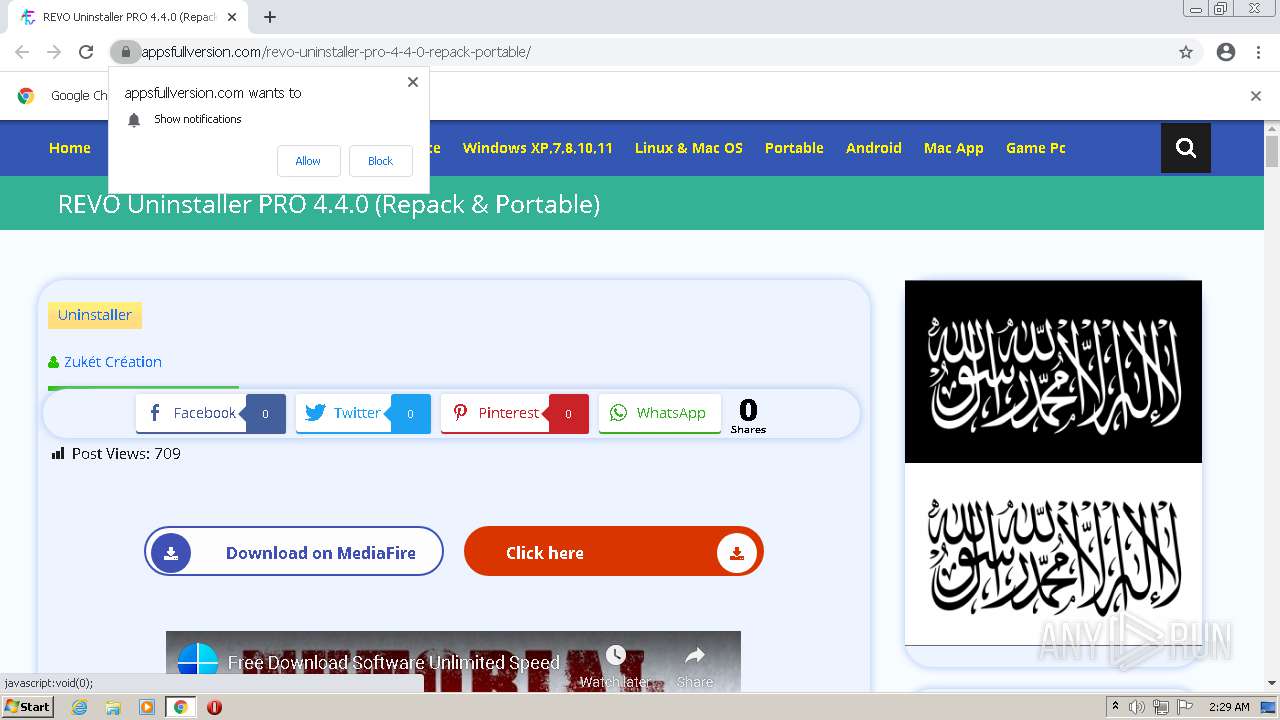Open the network tray icon
The height and width of the screenshot is (720, 1280).
1160,707
